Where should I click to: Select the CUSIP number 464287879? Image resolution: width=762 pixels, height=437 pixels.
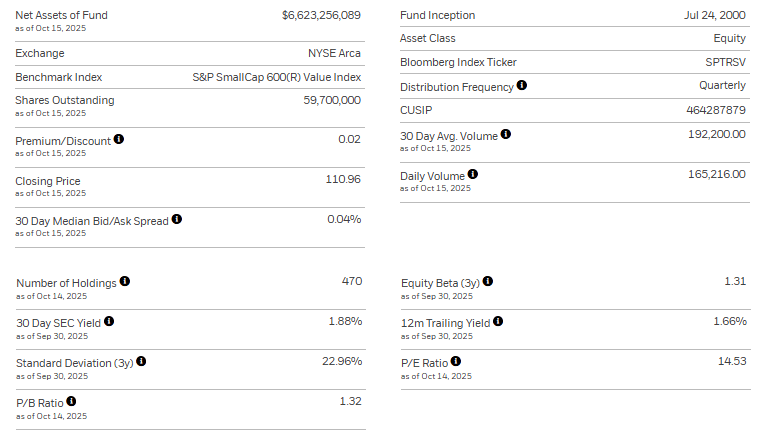[717, 110]
